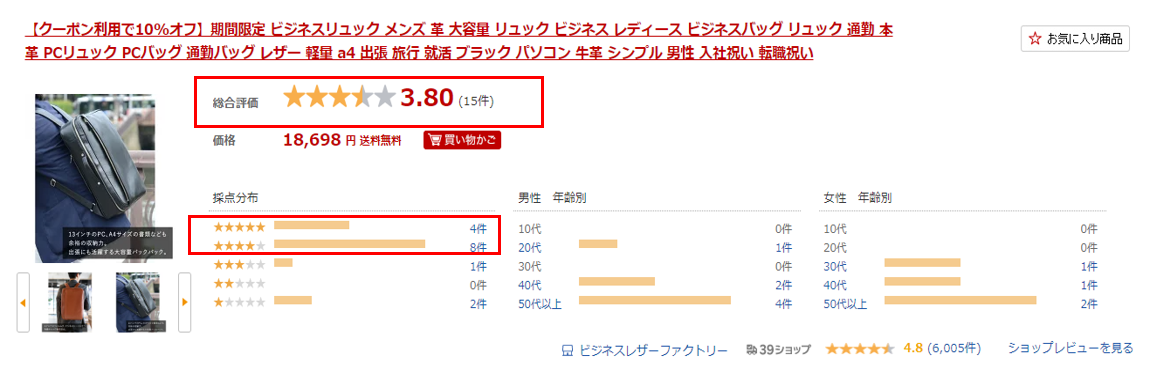Screen dimensions: 1167x373
Task: Show next thumbnails with right arrow
Action: (x=184, y=302)
